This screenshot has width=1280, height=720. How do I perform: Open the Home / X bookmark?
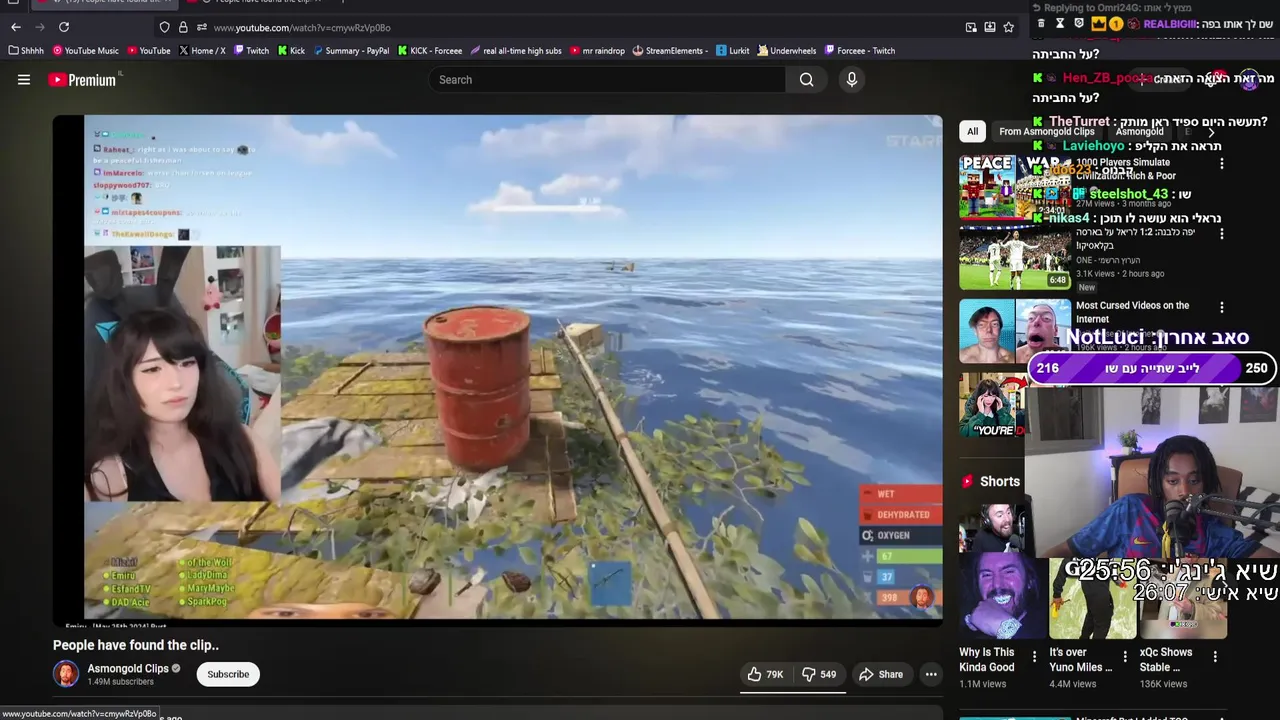pos(202,50)
